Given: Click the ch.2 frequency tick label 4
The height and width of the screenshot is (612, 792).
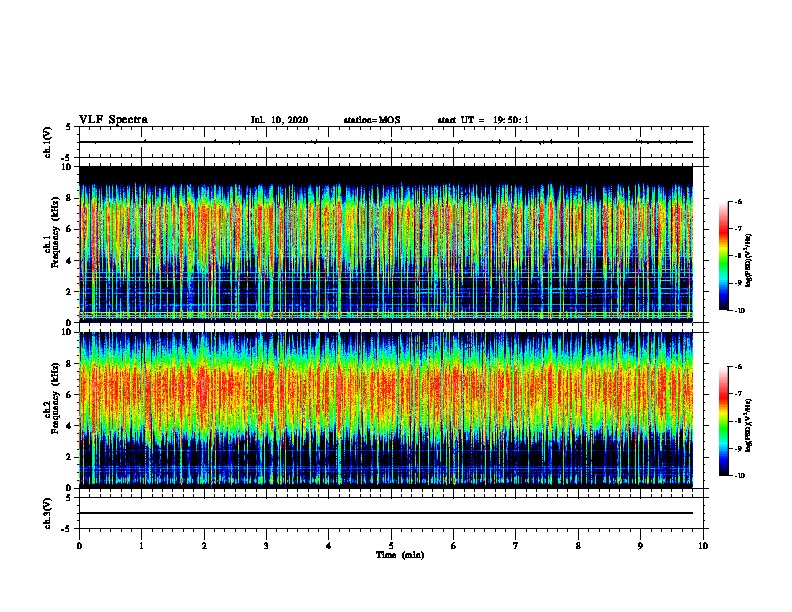Looking at the screenshot, I should coord(69,426).
